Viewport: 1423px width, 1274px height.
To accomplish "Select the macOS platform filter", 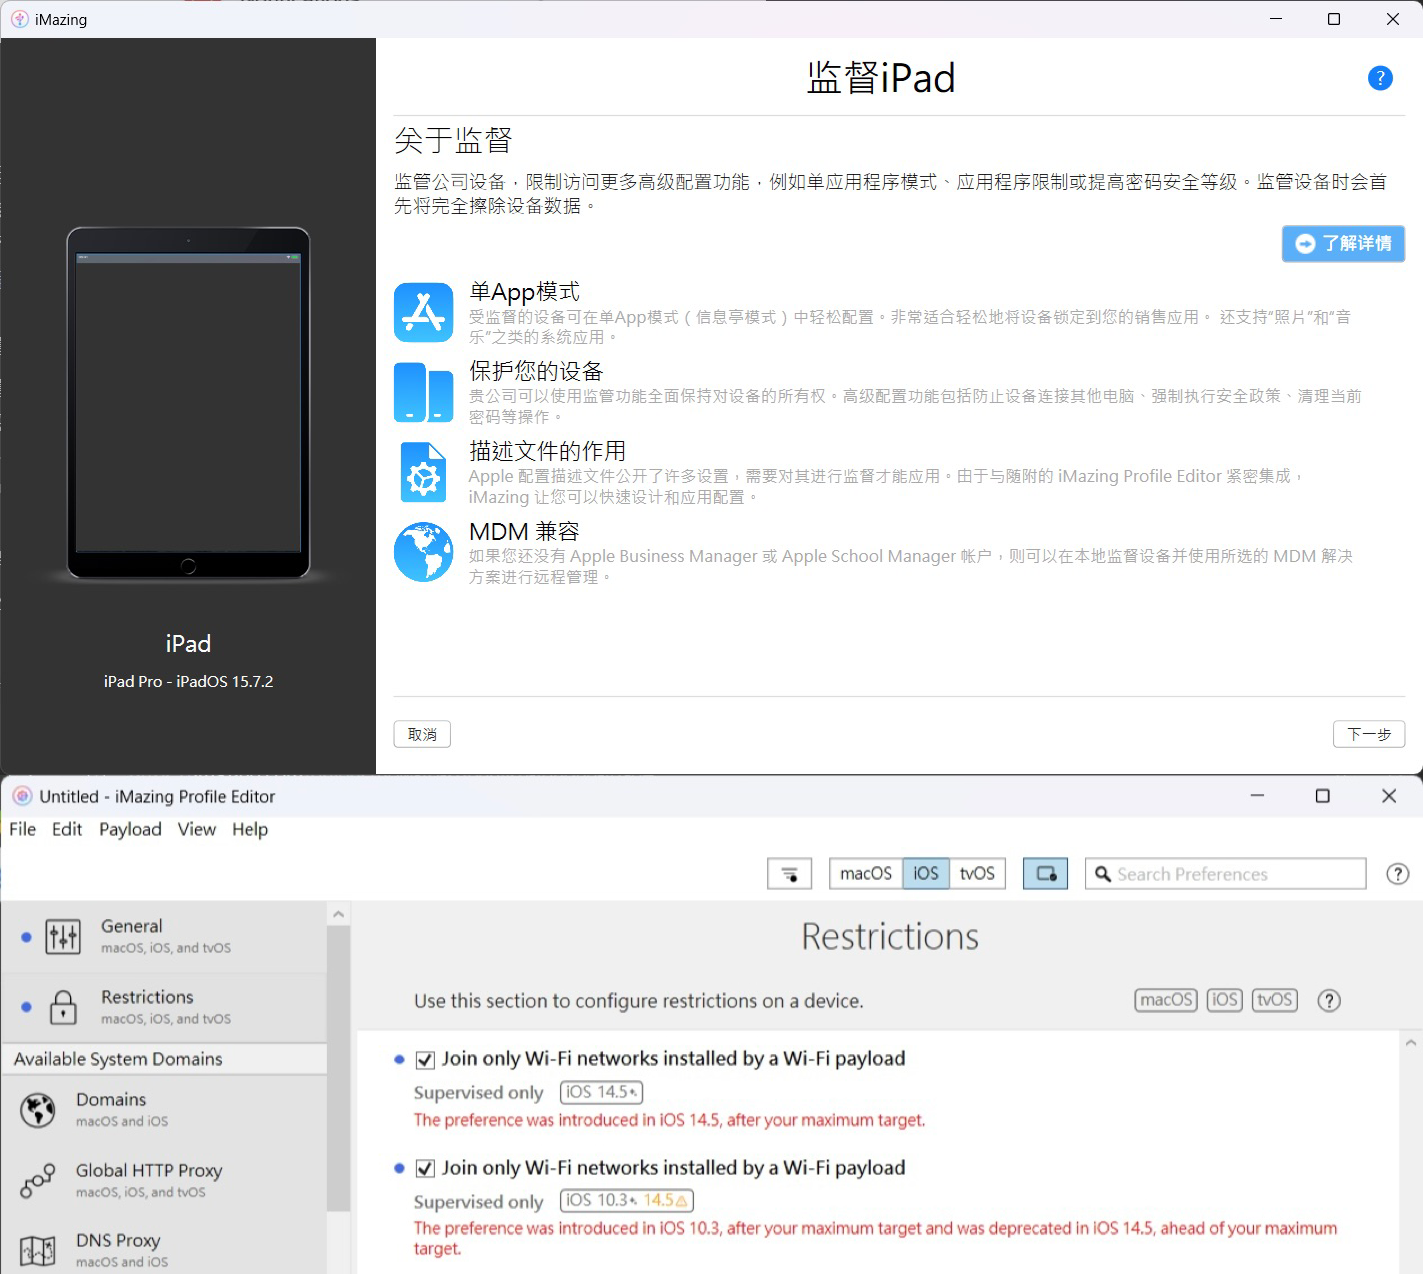I will point(866,873).
